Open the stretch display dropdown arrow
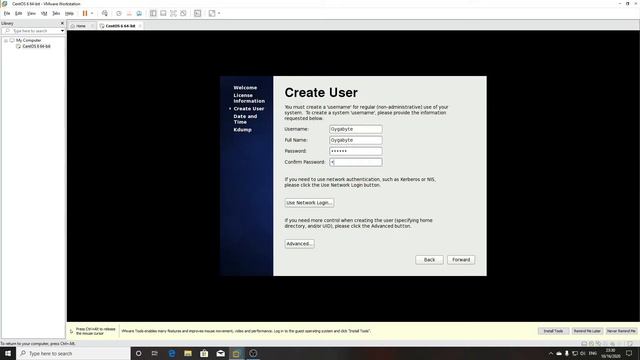Viewport: 640px width, 360px height. (219, 13)
